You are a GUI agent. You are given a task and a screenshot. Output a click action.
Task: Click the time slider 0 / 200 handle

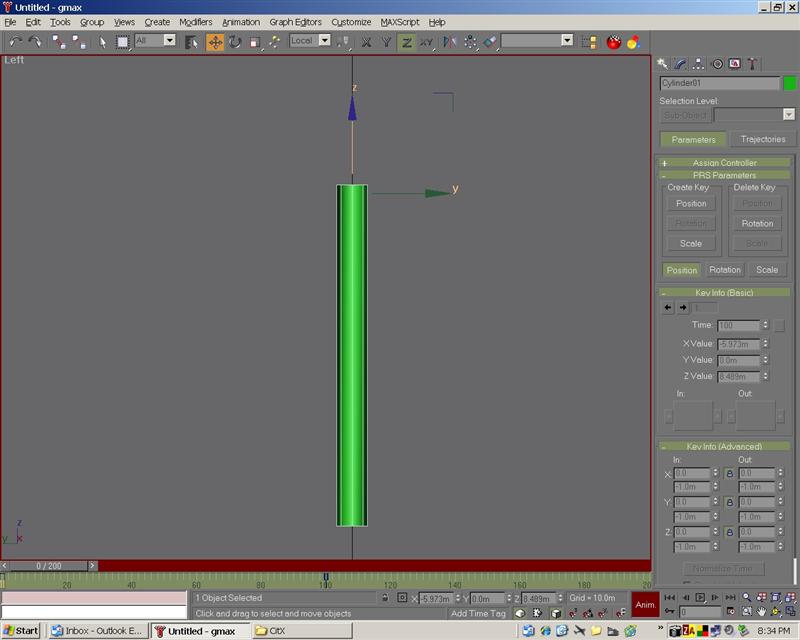[49, 566]
